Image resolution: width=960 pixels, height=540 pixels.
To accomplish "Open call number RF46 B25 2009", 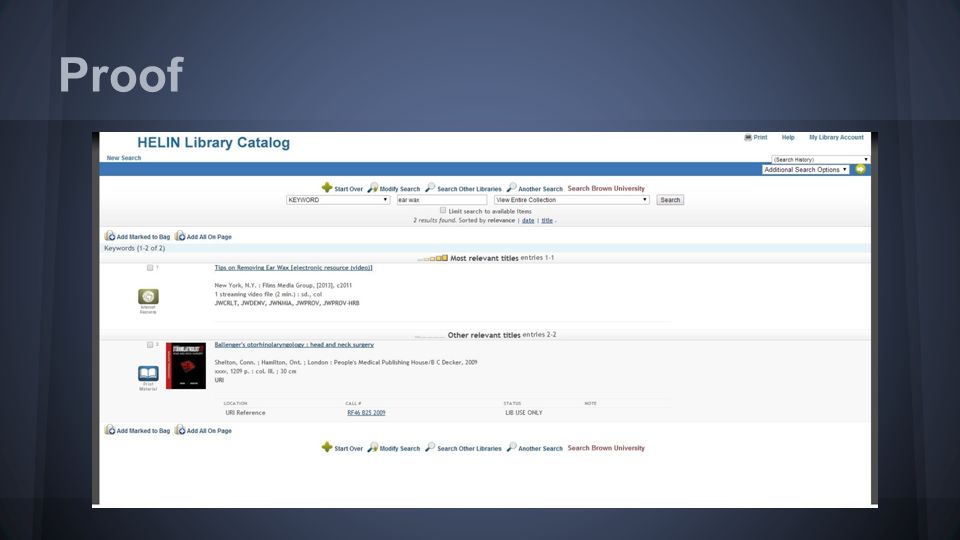I will click(x=366, y=413).
